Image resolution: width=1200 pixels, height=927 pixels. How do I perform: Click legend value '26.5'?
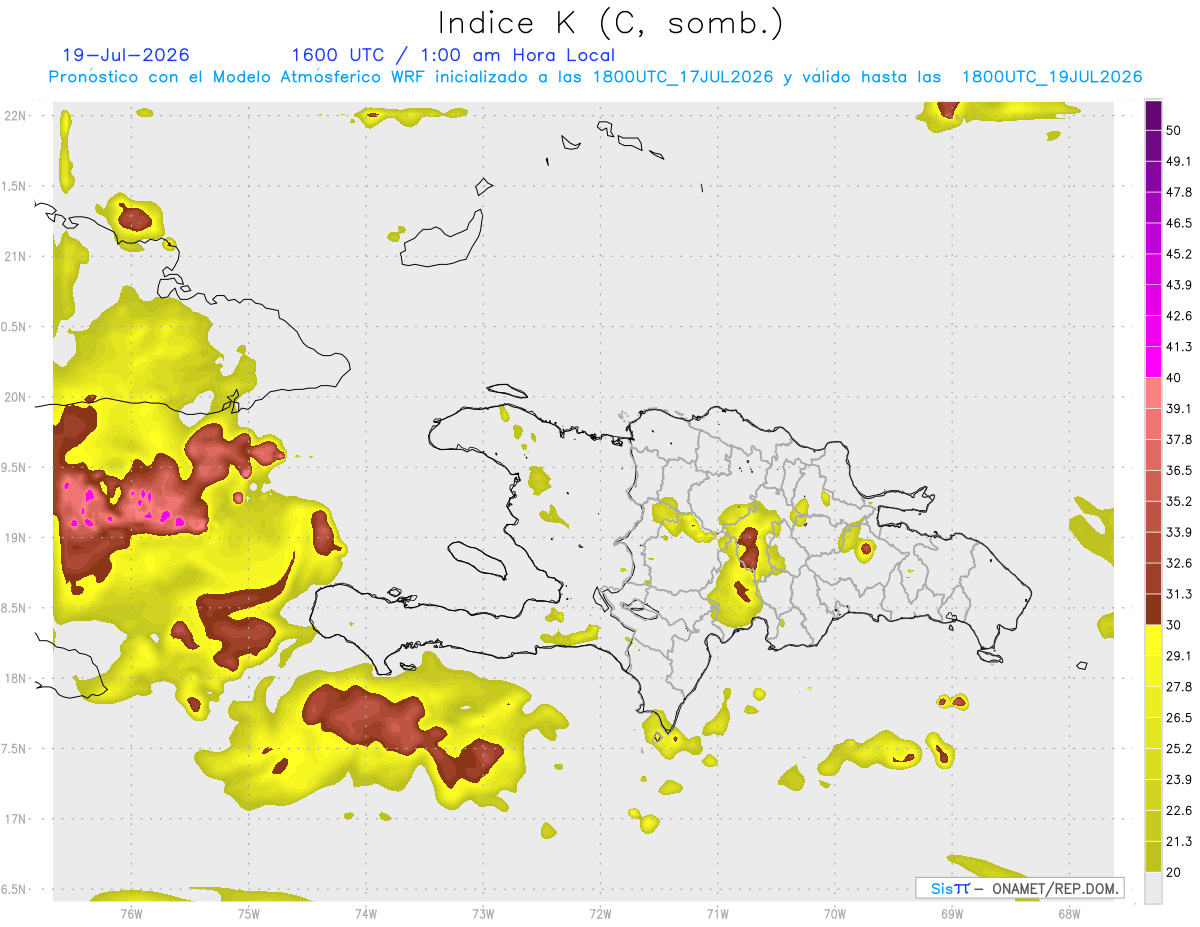pos(1179,718)
